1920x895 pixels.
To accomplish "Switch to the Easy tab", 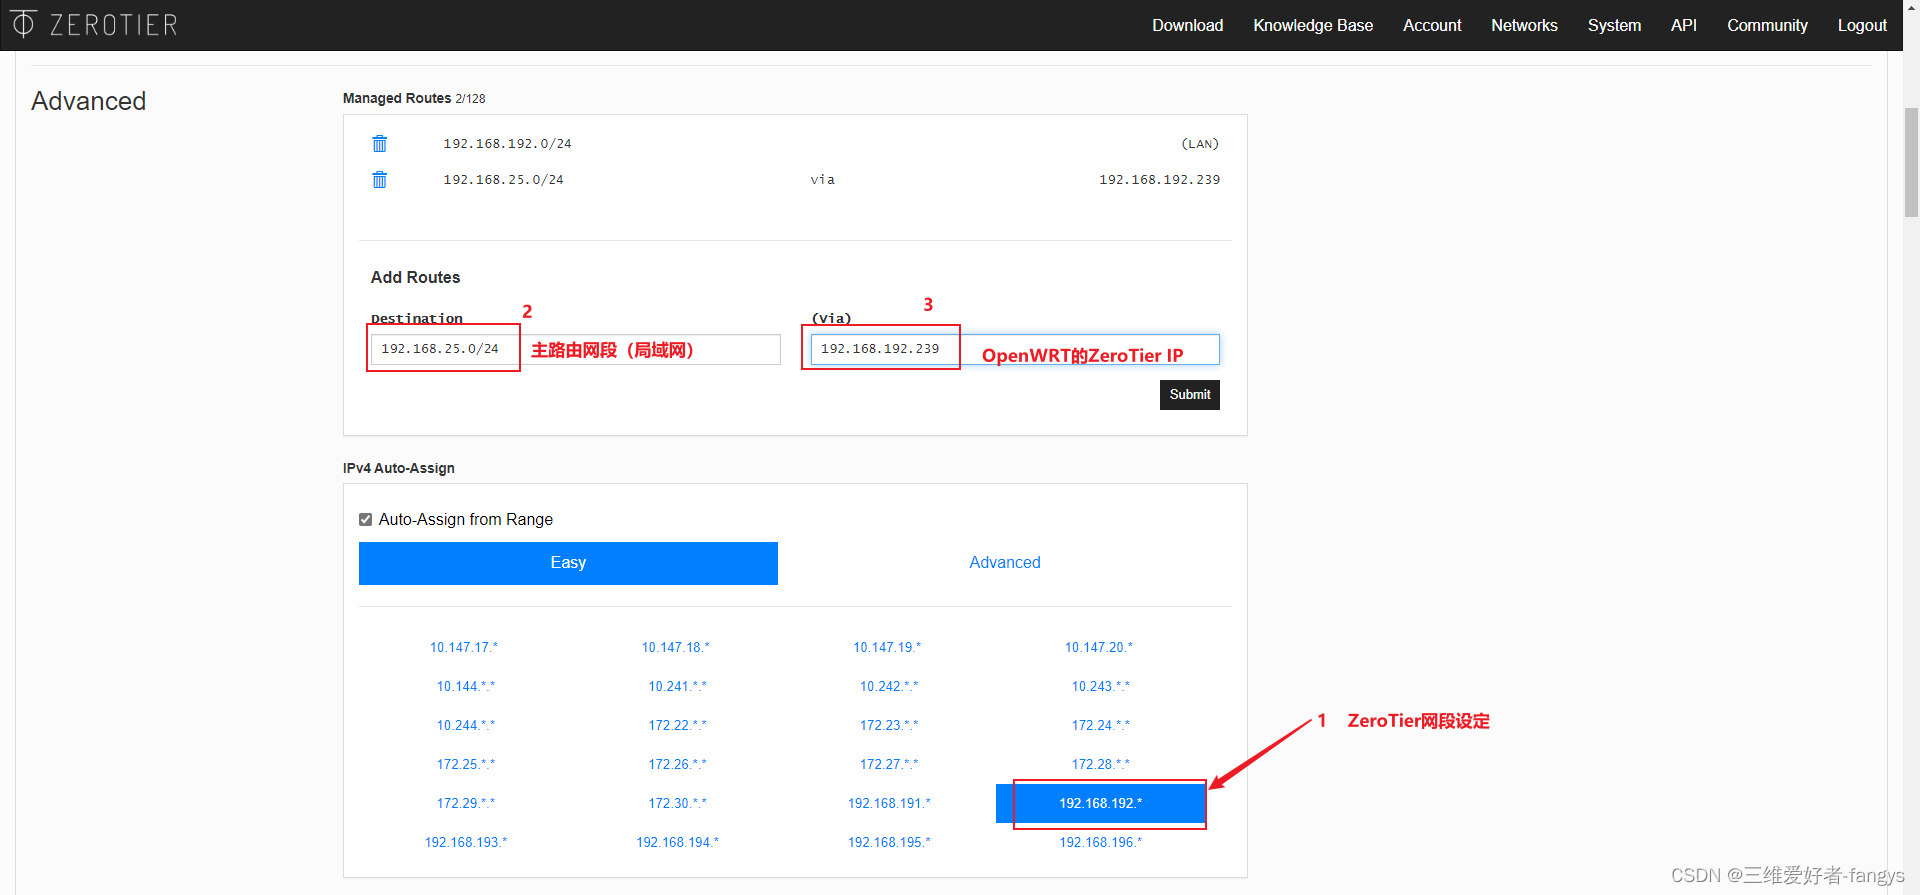I will tap(568, 563).
